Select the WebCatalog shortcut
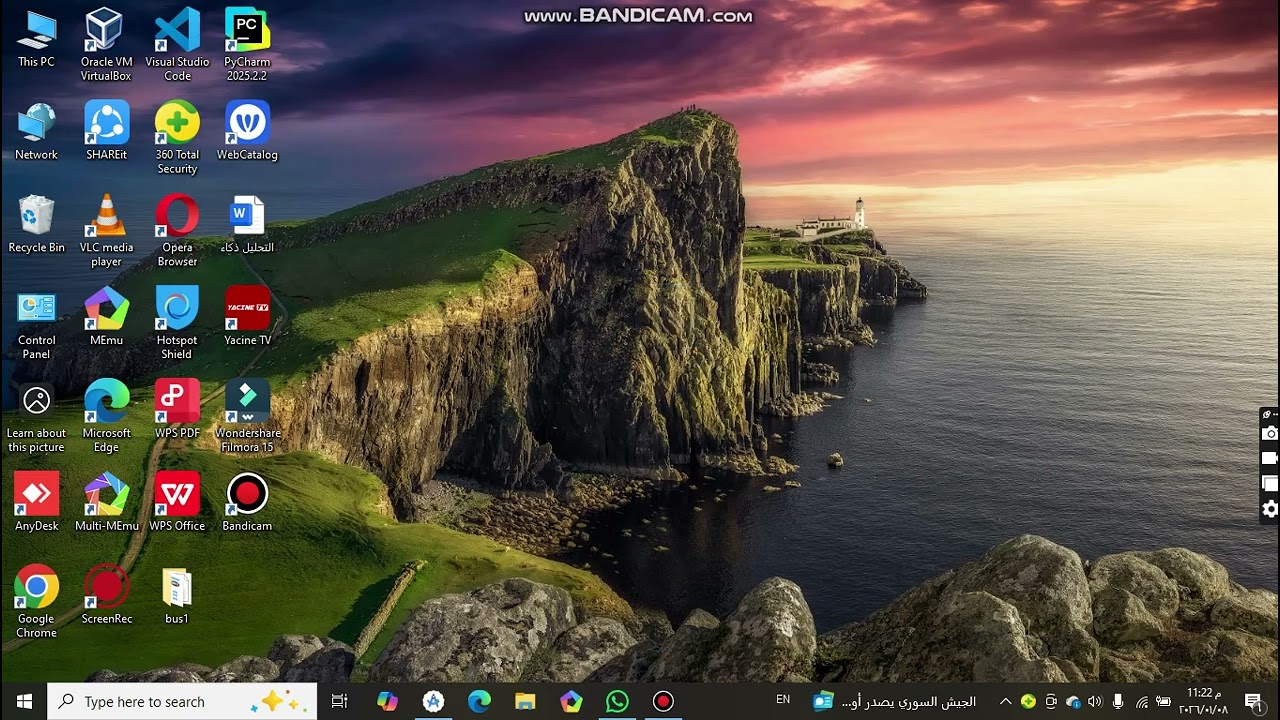 click(247, 131)
